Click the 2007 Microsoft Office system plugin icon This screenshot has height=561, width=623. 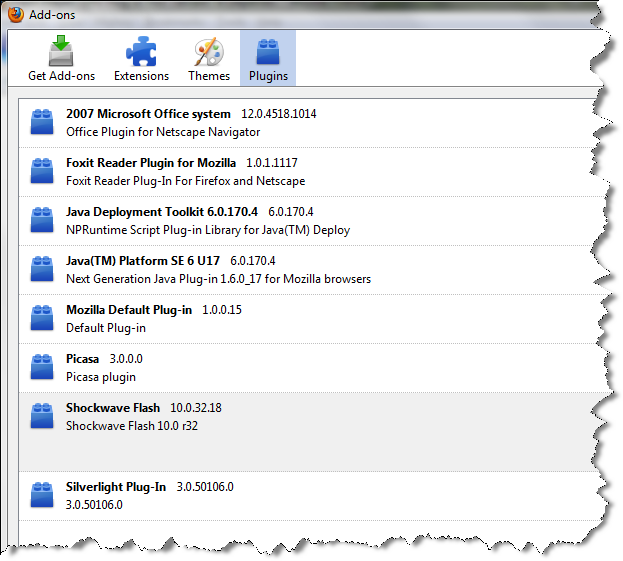(42, 122)
